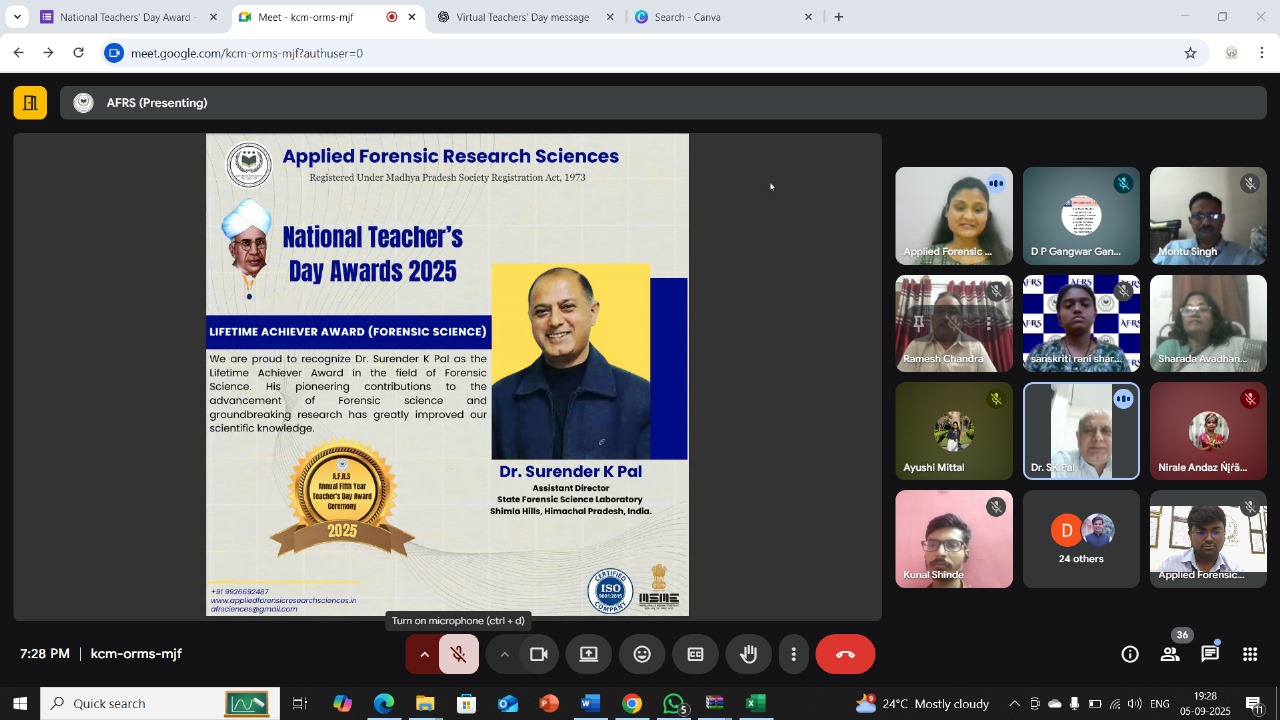Screen dimensions: 1280x720
Task: Open the Chrome three-dot menu
Action: [x=1262, y=53]
